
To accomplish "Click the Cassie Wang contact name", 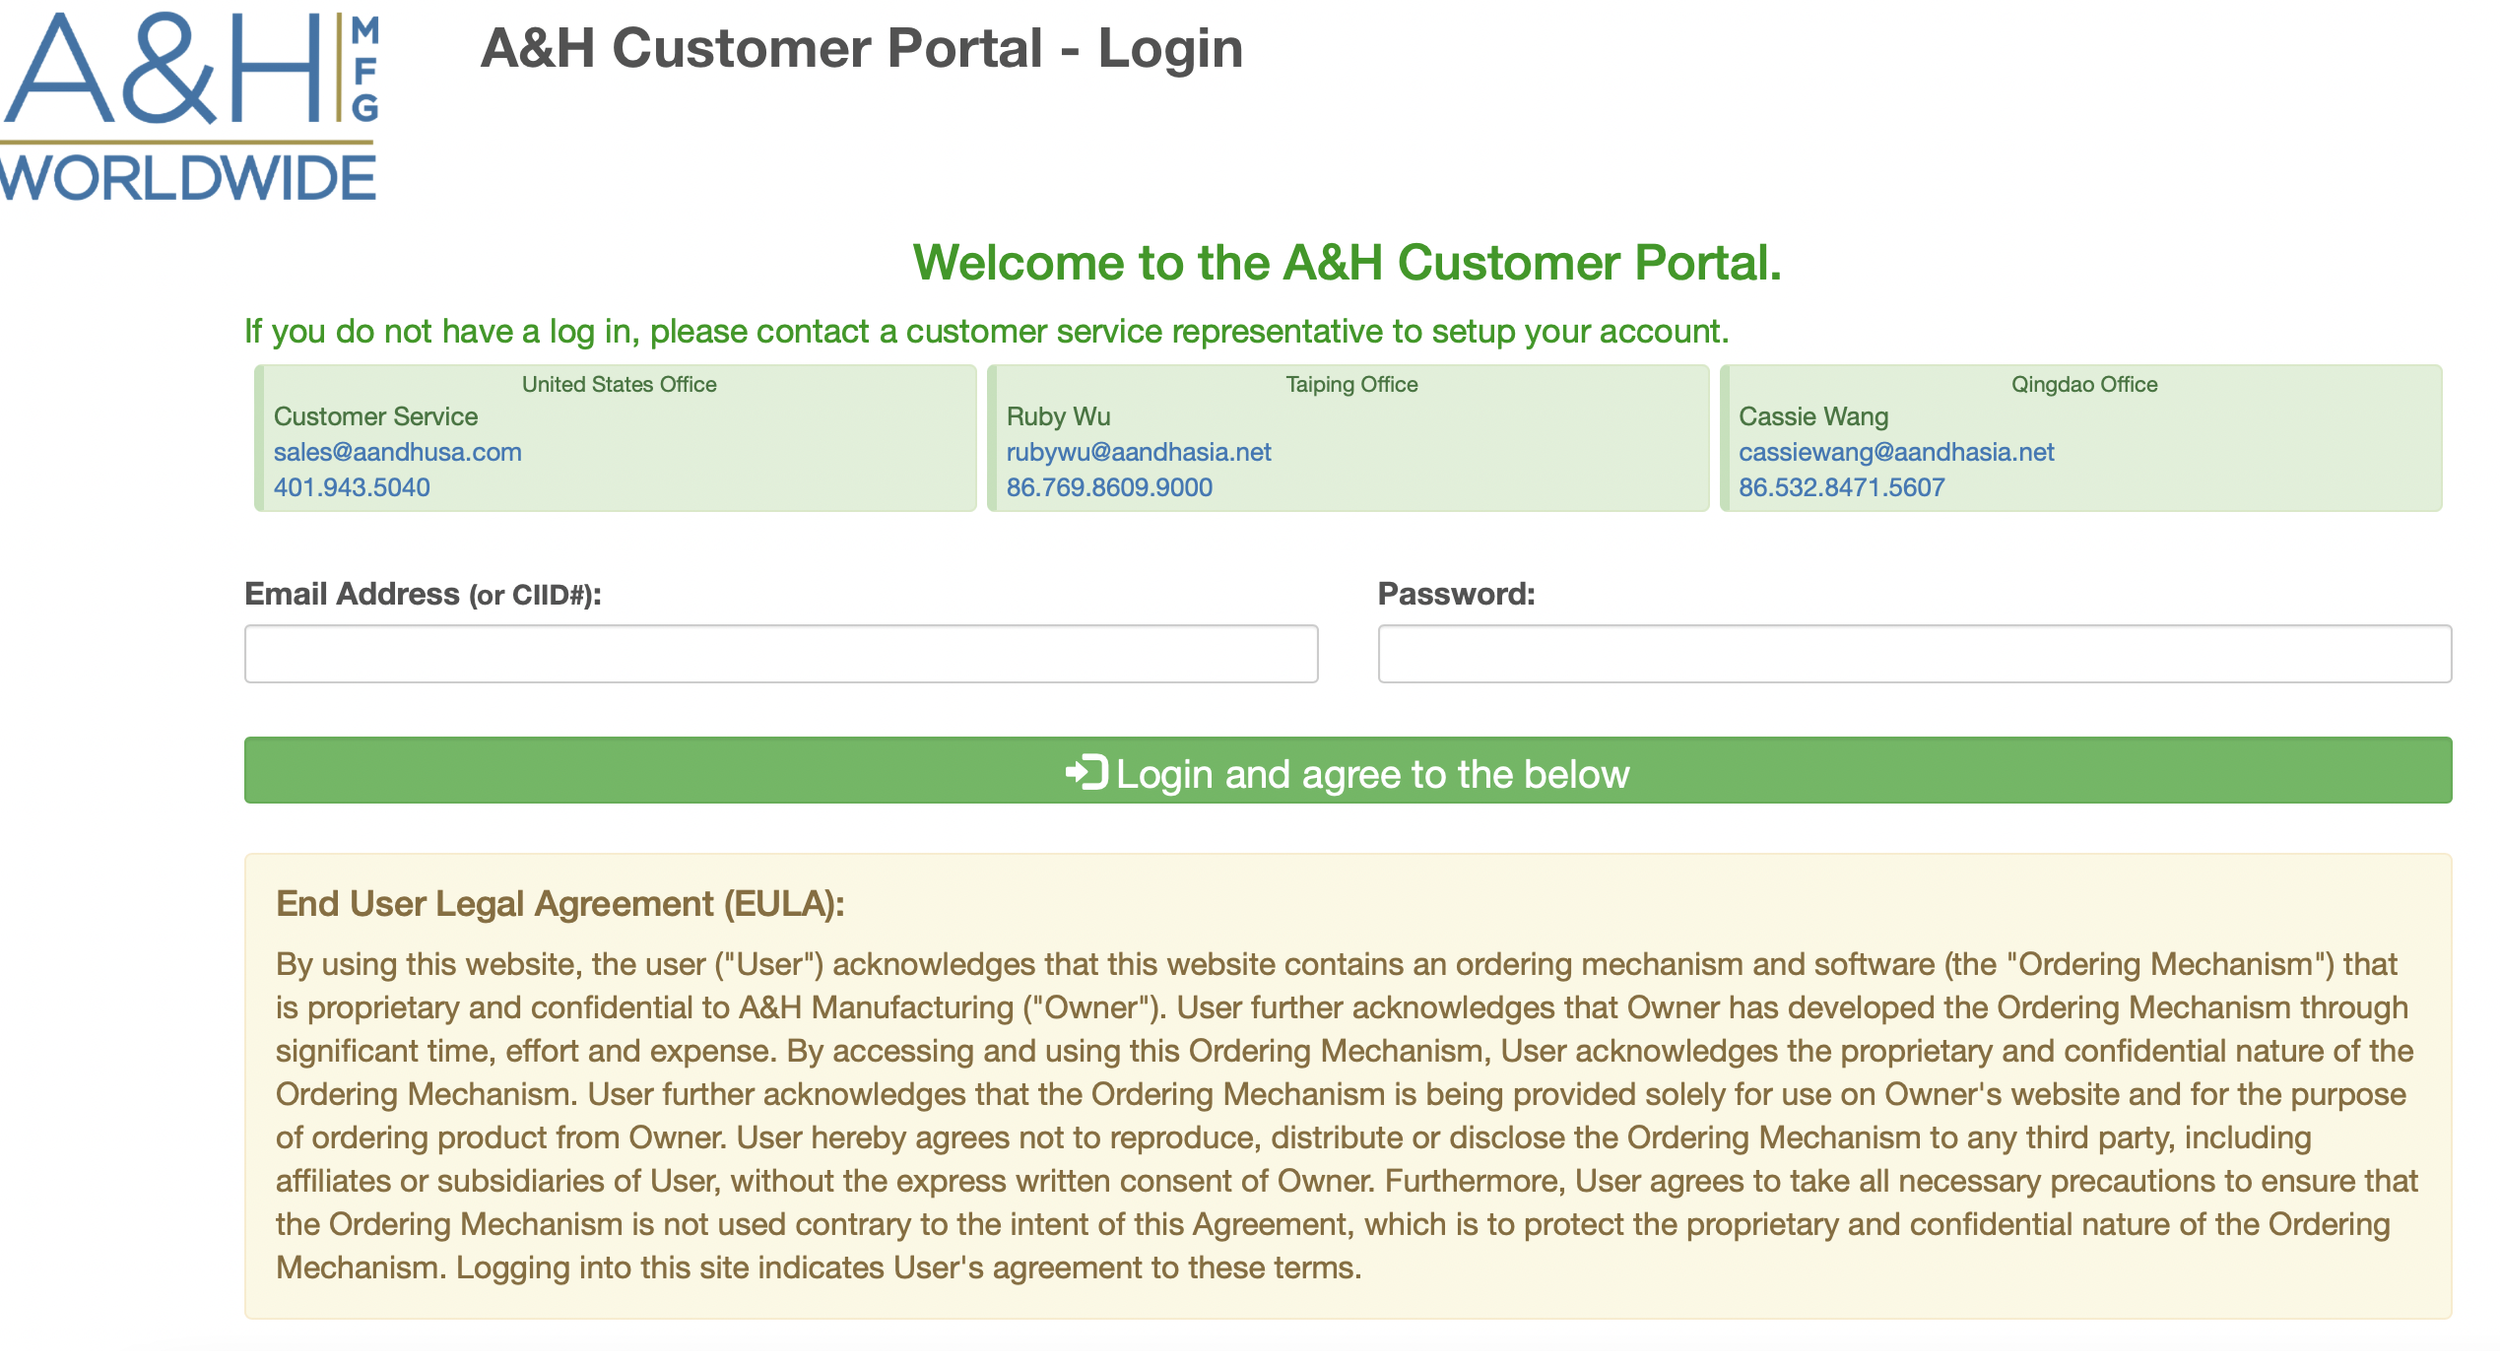I will pos(1813,417).
